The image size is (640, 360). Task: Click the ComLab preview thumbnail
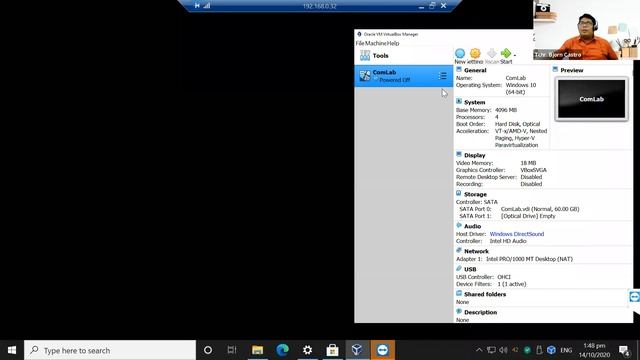coord(591,99)
